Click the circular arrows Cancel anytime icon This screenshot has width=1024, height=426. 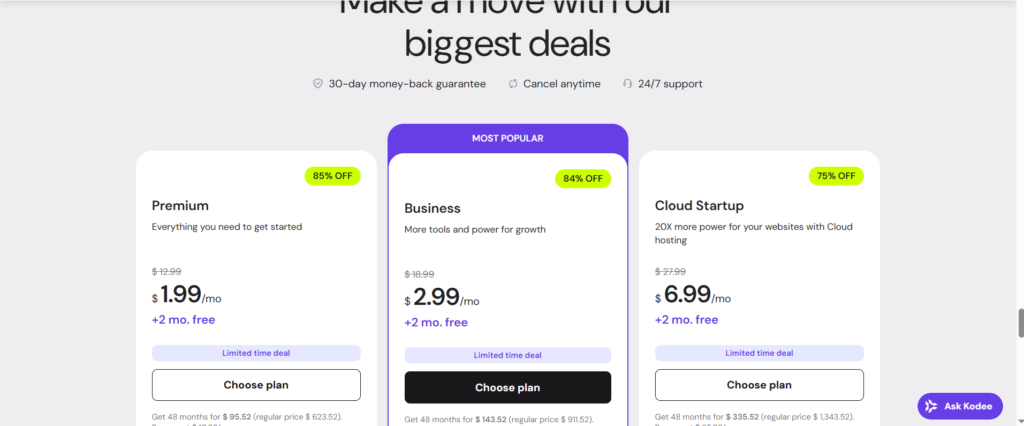(x=513, y=84)
